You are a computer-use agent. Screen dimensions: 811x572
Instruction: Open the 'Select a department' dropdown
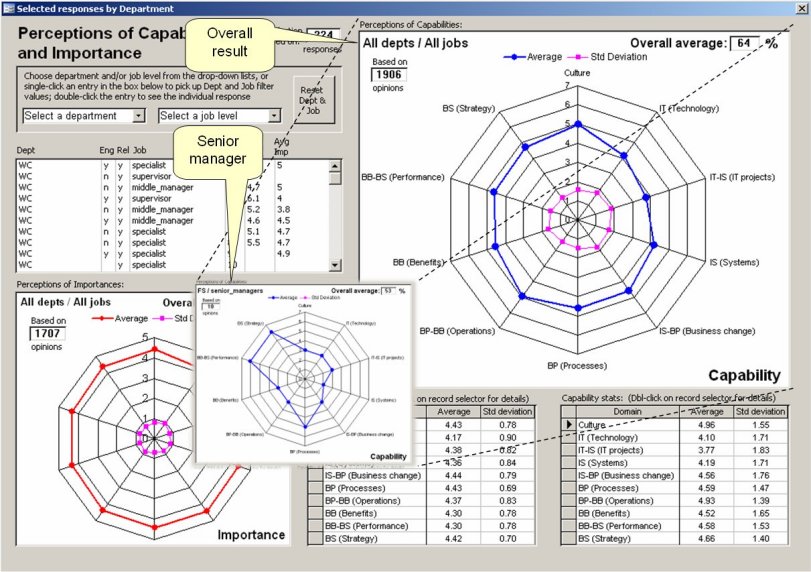point(139,116)
